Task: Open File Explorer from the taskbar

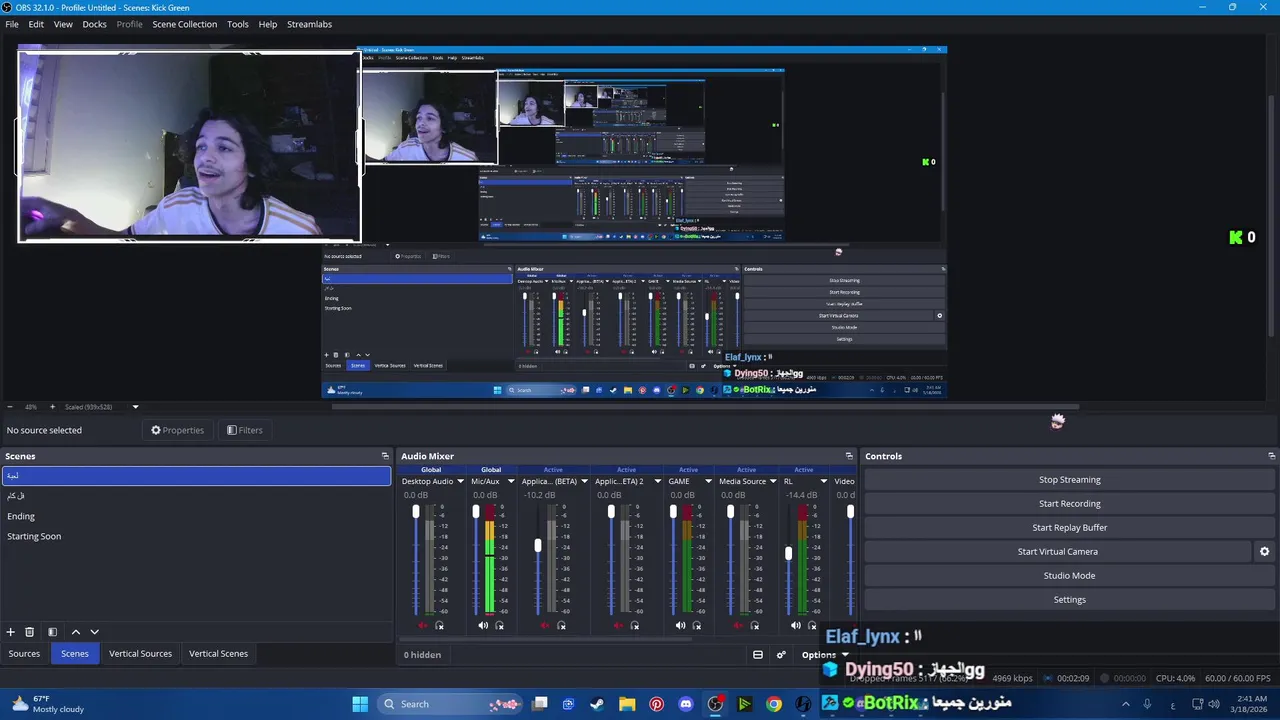Action: pyautogui.click(x=627, y=704)
